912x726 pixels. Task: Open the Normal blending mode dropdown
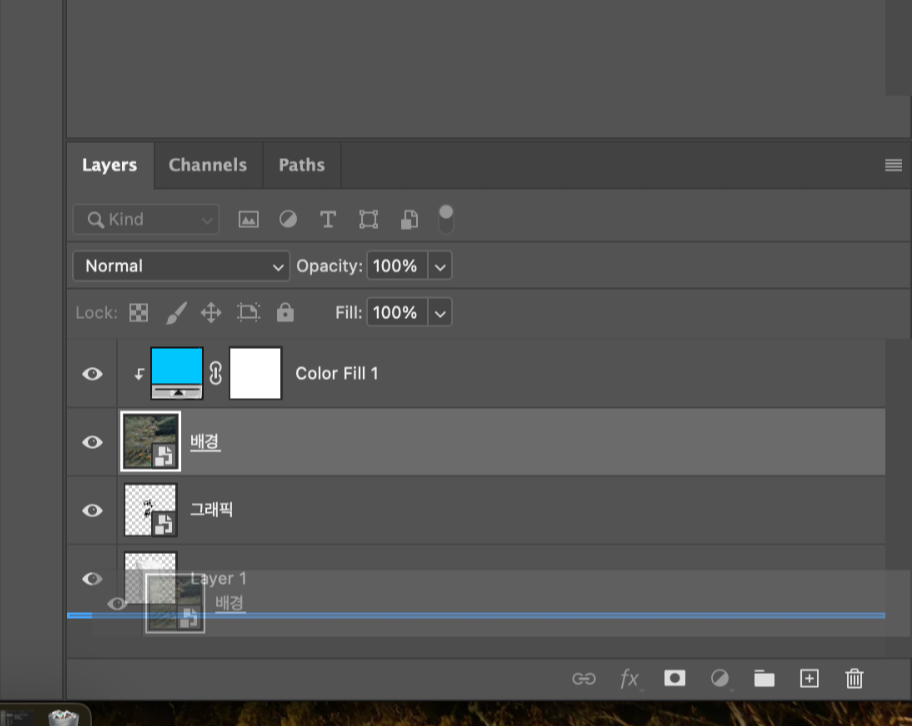click(181, 266)
